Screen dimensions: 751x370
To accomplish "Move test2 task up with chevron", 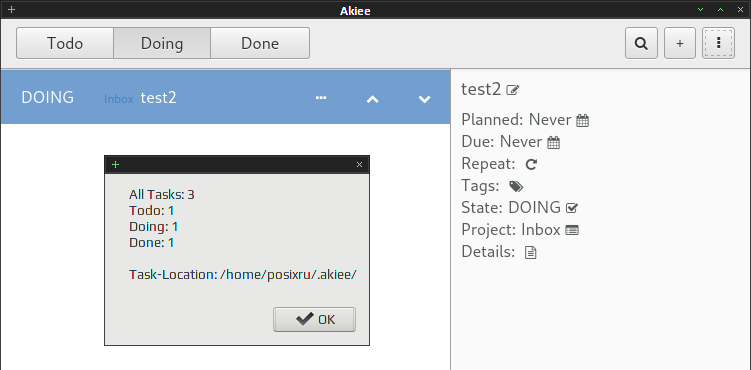I will point(373,99).
